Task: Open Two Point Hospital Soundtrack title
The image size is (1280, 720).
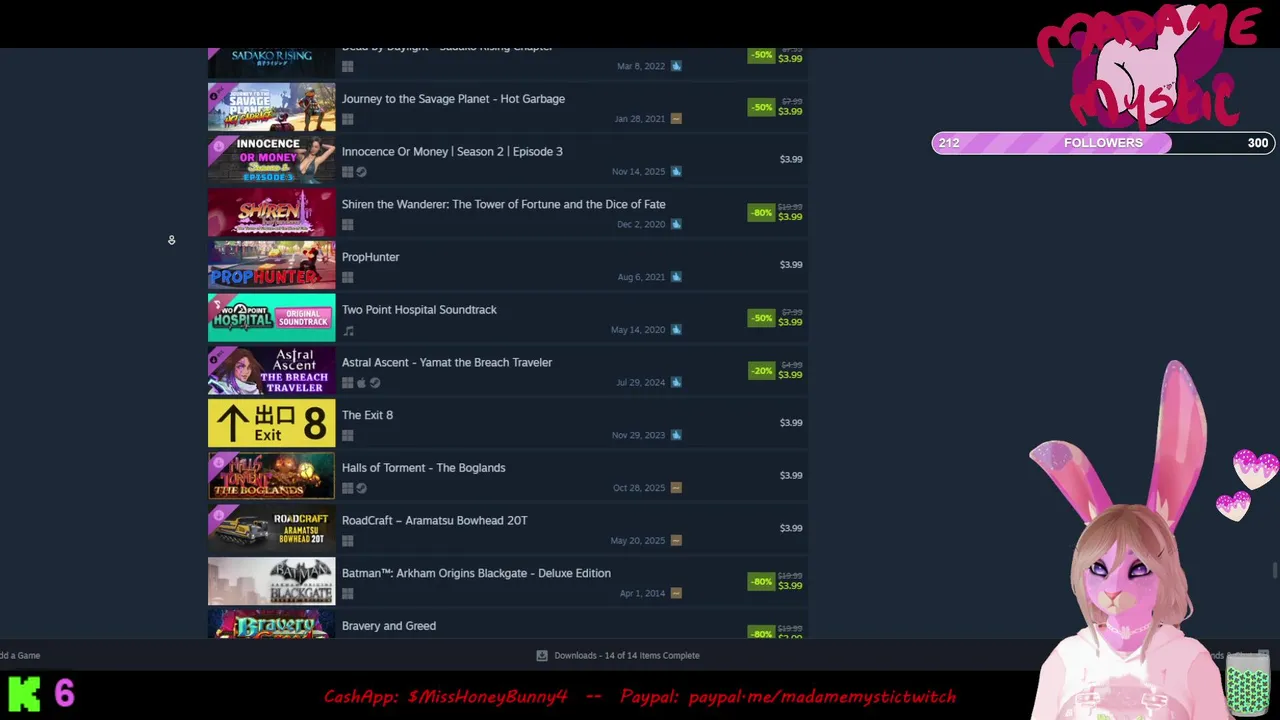Action: 419,310
